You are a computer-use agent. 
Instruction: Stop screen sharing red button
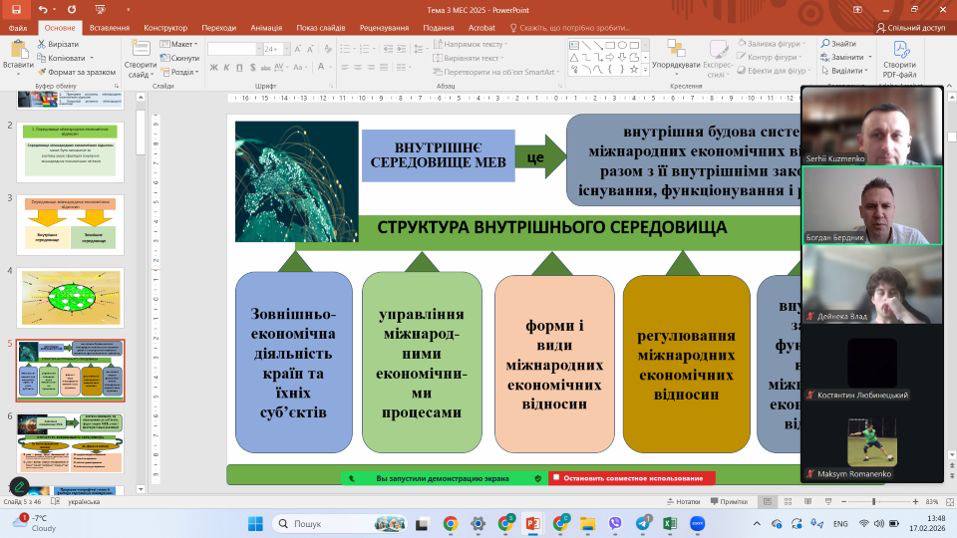tap(632, 478)
